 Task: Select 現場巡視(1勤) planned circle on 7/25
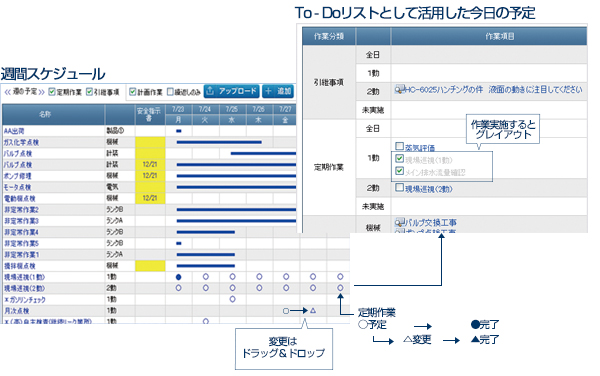tap(232, 277)
